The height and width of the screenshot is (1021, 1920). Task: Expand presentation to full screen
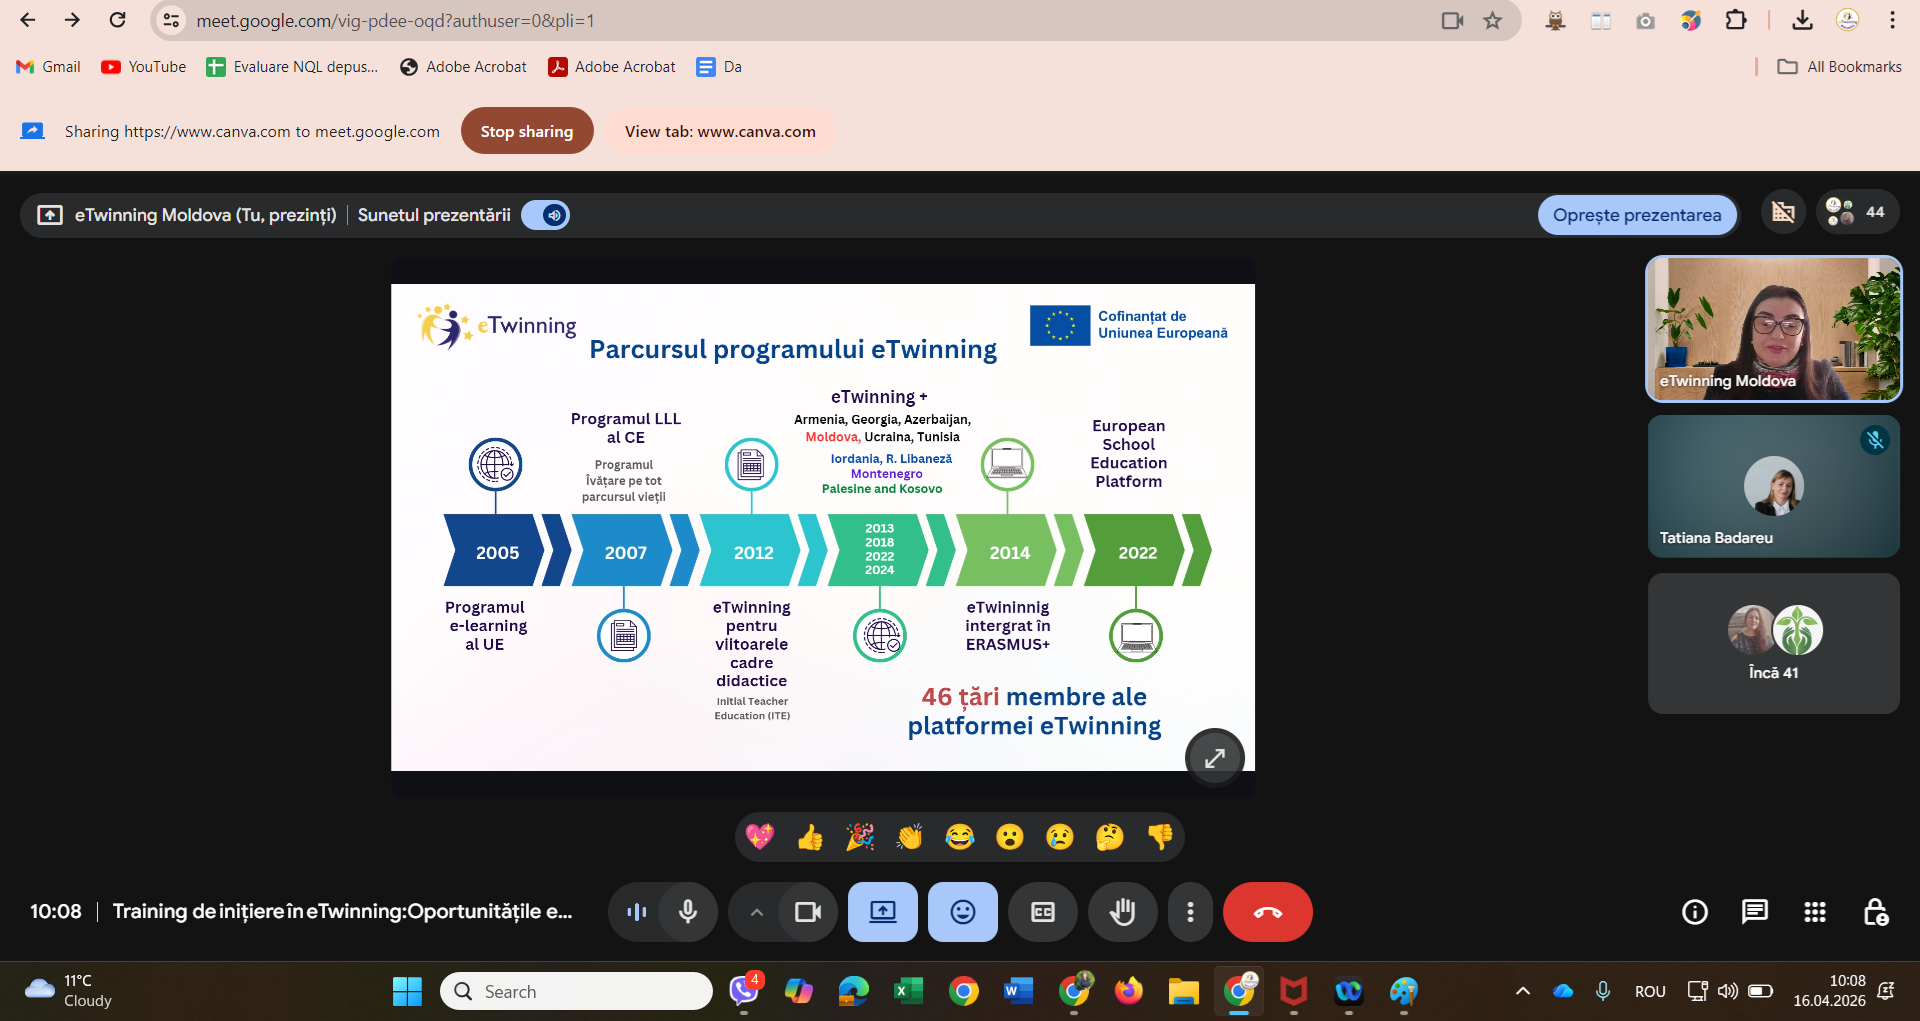pyautogui.click(x=1214, y=758)
